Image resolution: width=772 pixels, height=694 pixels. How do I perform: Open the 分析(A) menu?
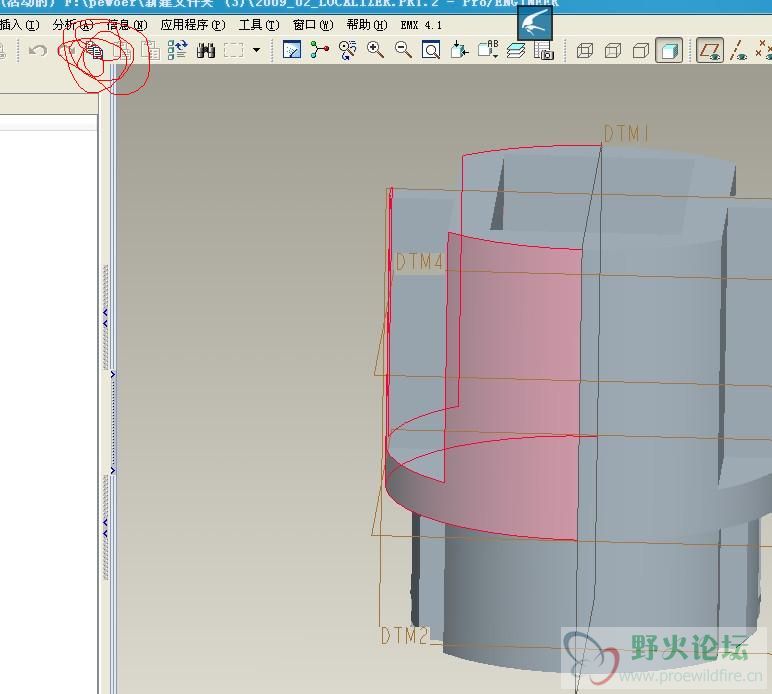[x=73, y=25]
